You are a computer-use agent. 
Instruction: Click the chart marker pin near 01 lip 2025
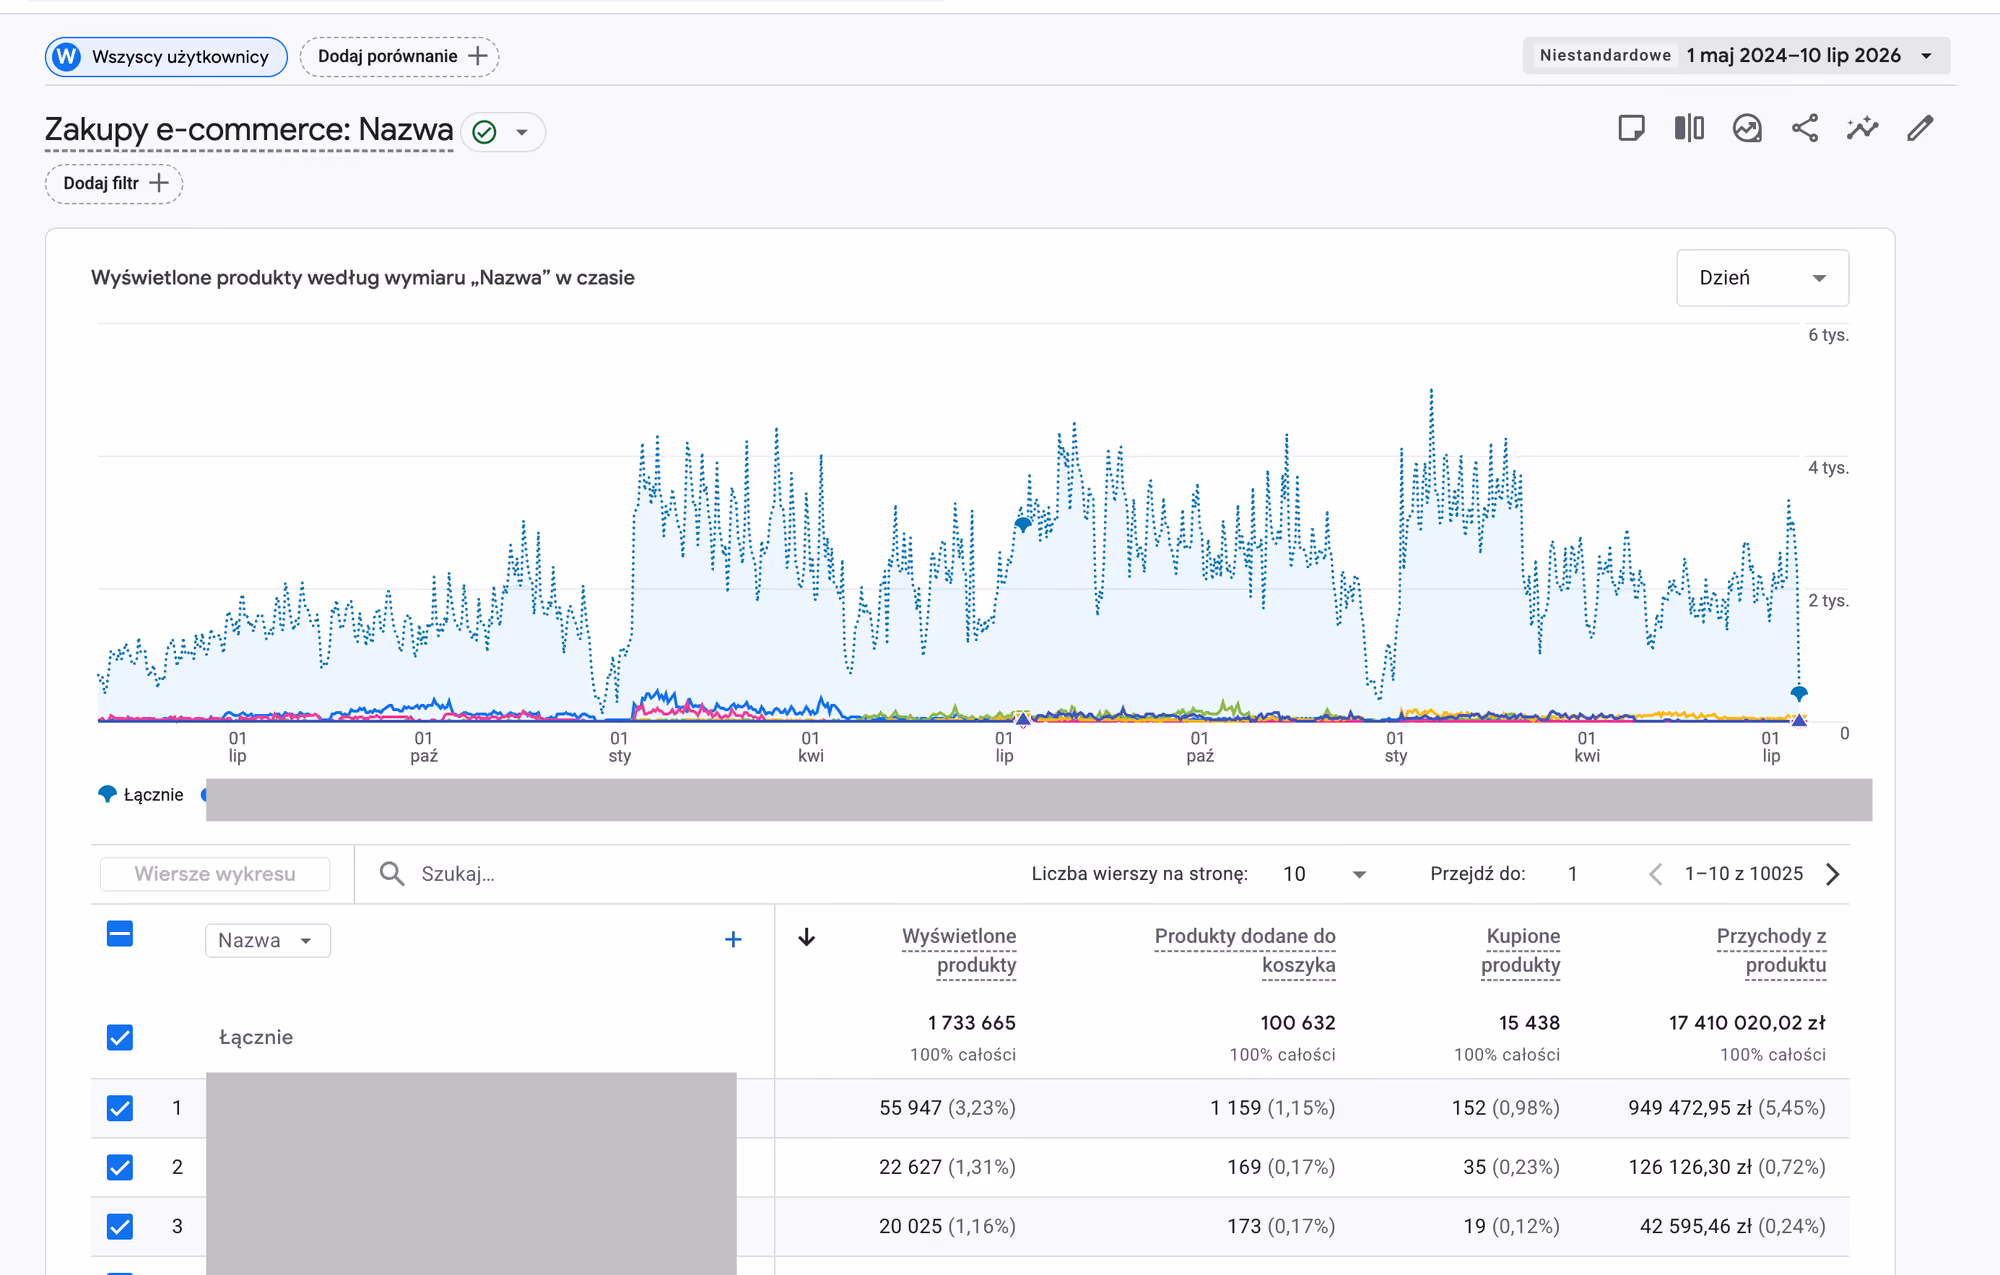(x=1022, y=524)
